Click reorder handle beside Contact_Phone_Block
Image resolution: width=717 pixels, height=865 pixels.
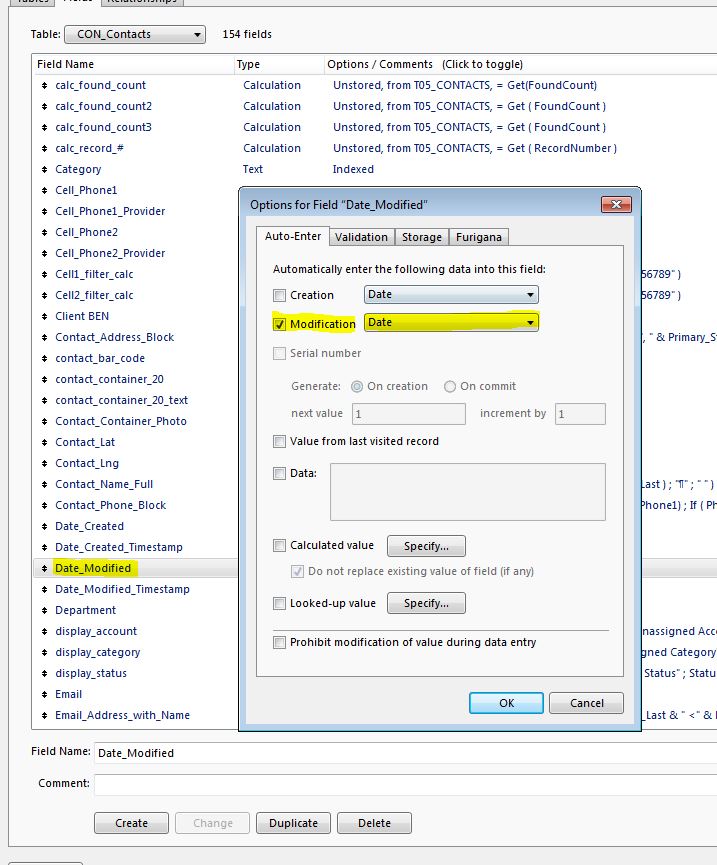(x=44, y=505)
